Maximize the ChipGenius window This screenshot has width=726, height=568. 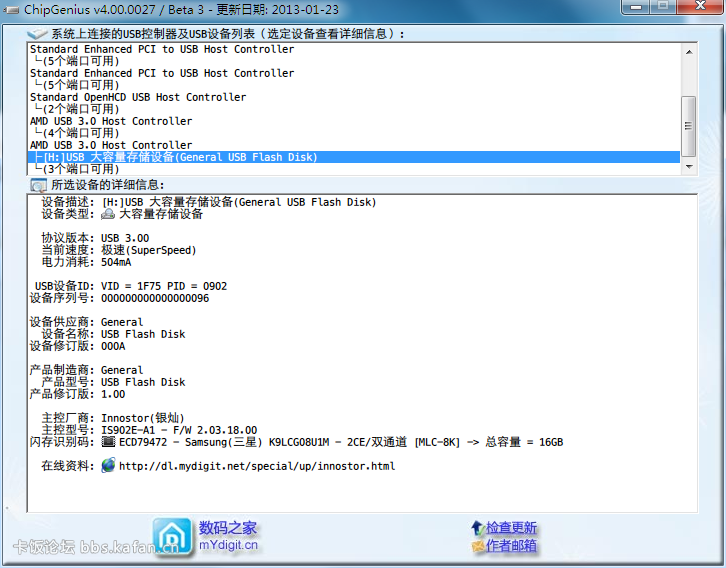(663, 6)
